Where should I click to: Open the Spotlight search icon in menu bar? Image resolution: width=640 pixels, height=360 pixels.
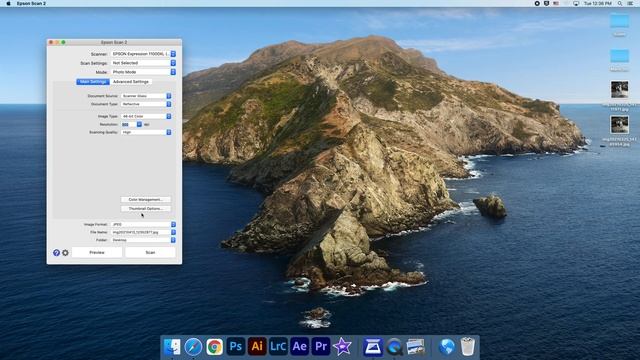tap(620, 3)
